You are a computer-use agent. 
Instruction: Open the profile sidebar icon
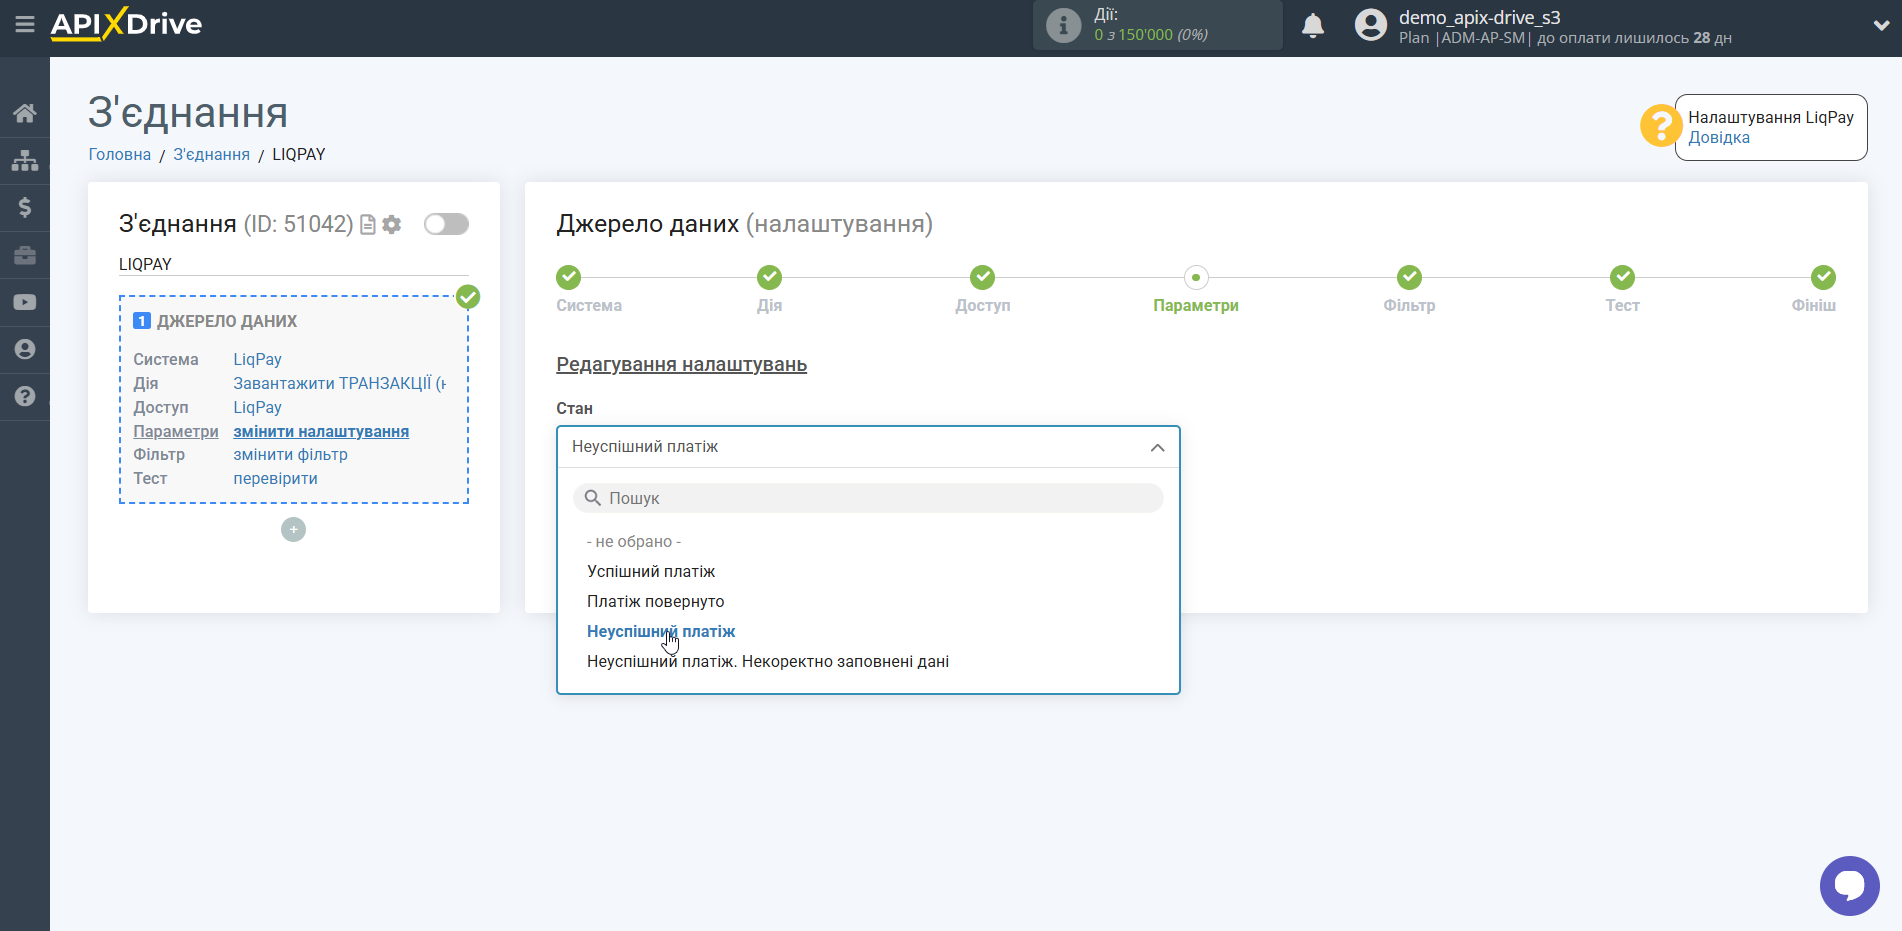[x=25, y=349]
